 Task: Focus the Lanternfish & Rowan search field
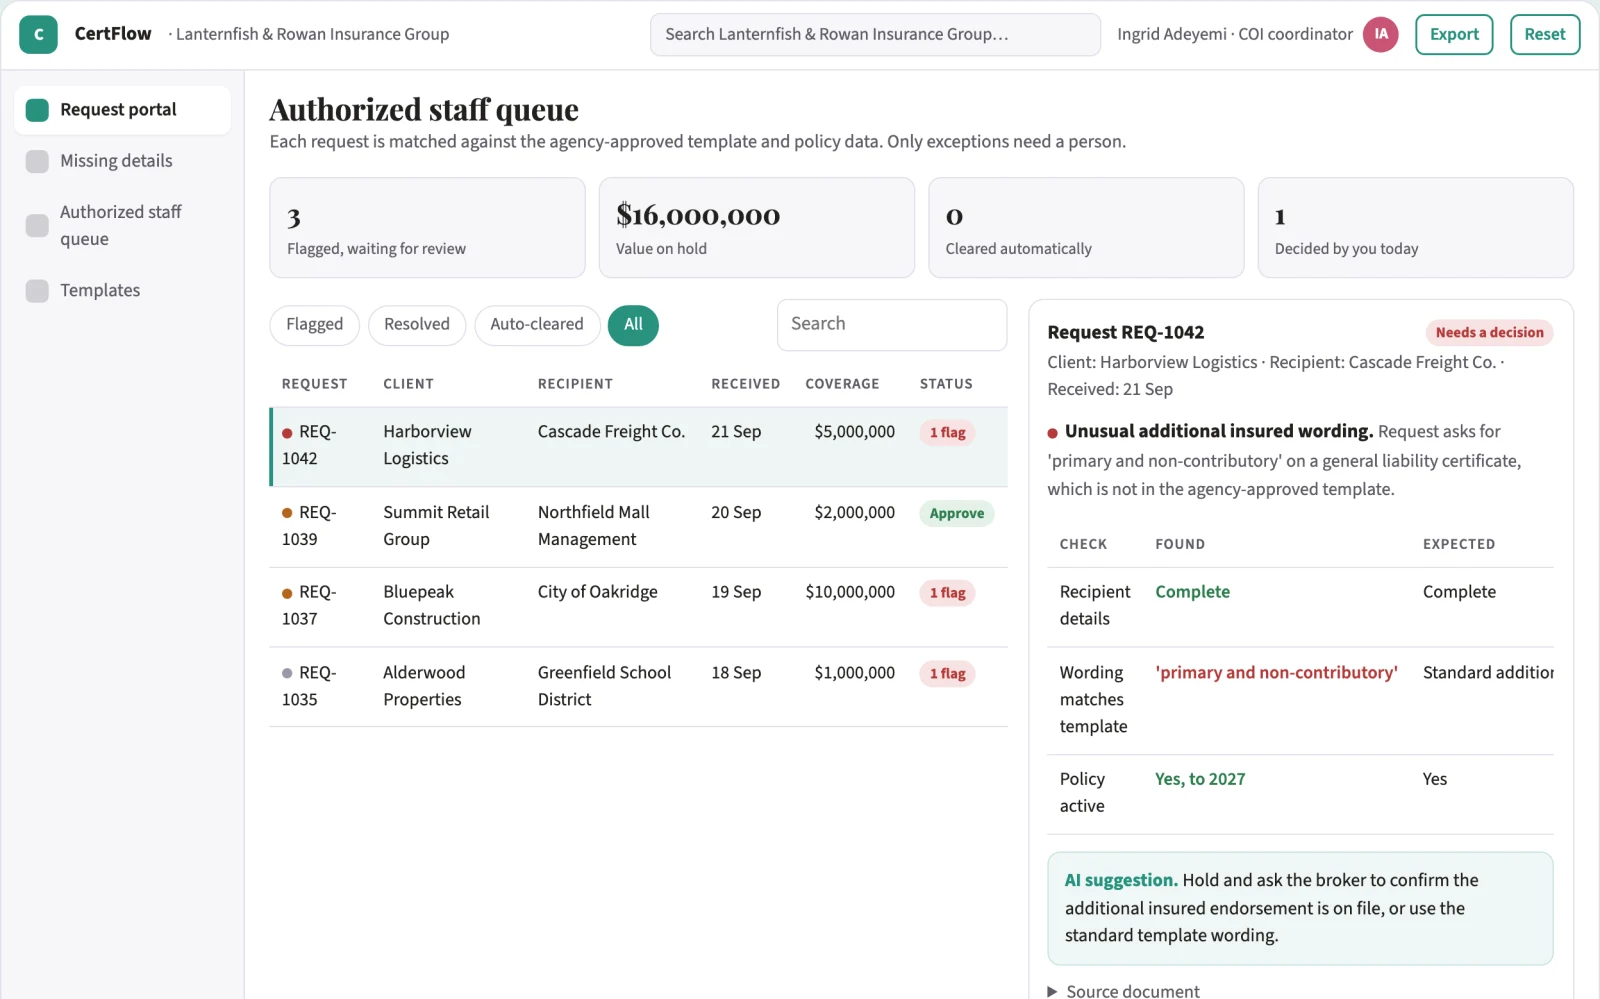pos(875,34)
